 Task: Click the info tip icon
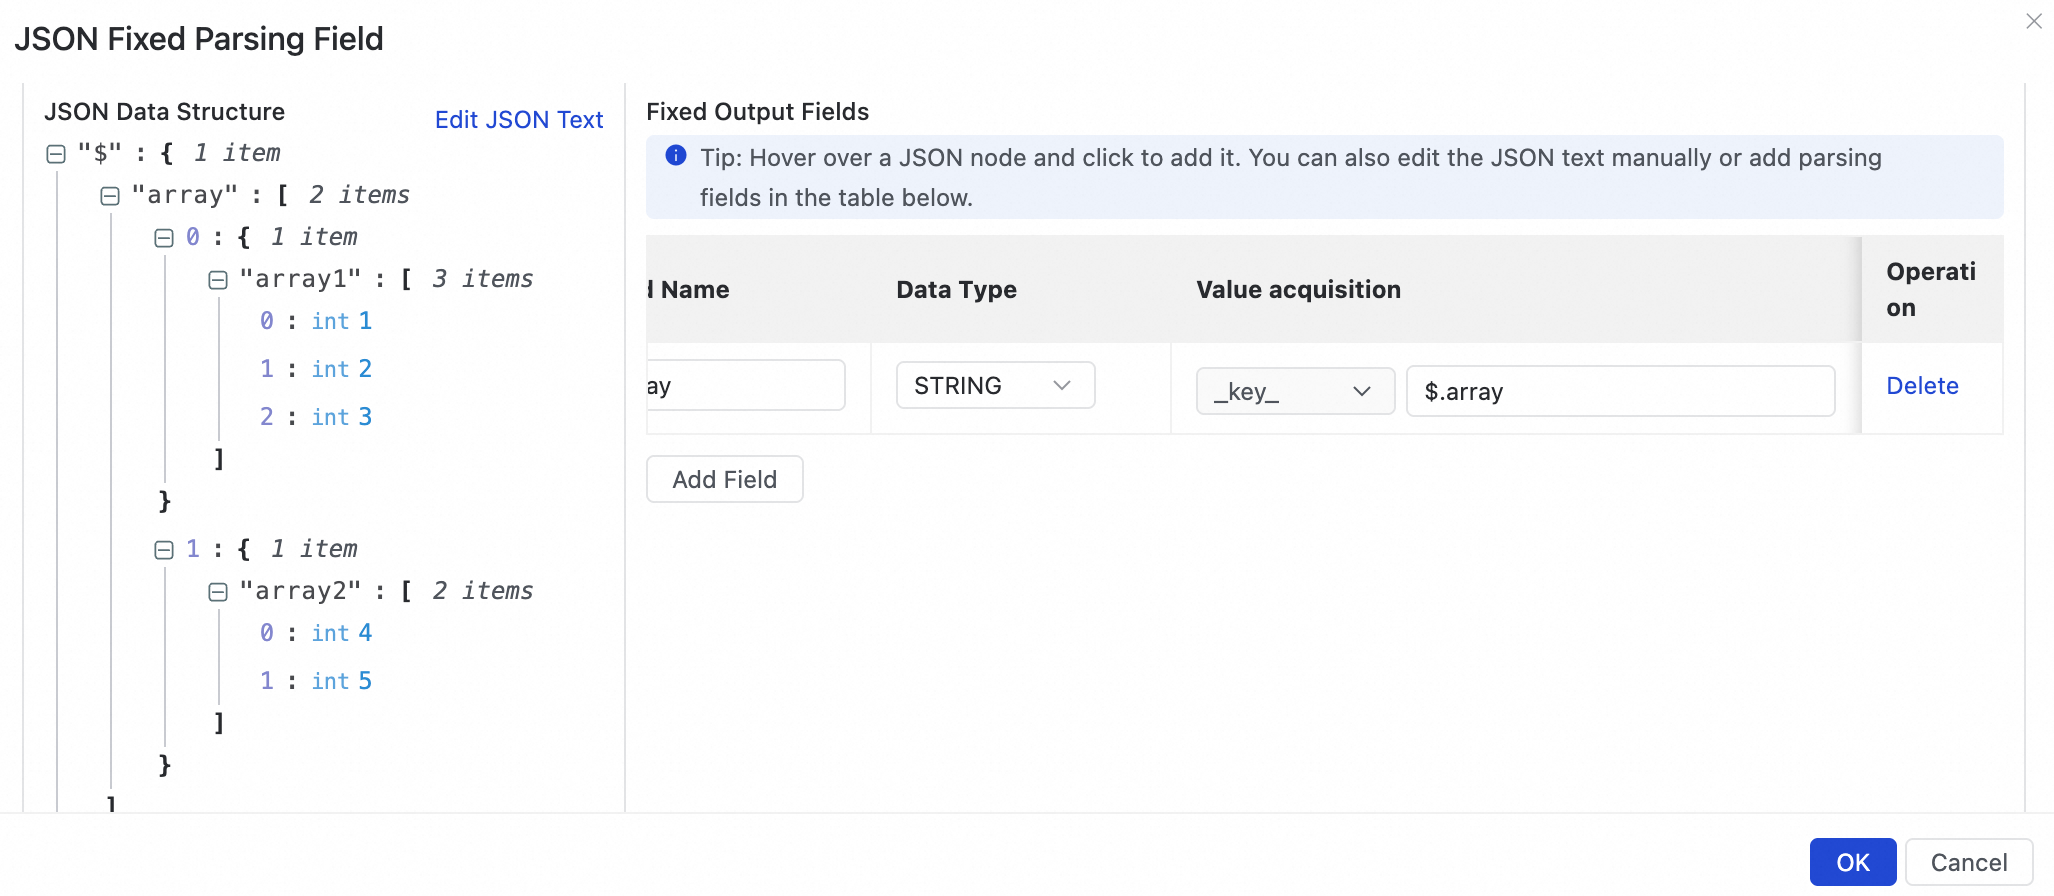coord(676,156)
